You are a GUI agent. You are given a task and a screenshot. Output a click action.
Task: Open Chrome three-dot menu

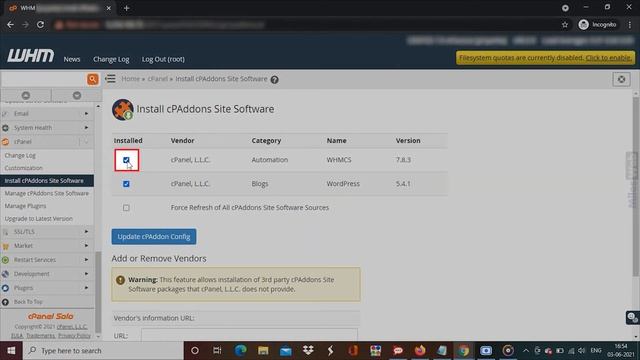pos(630,24)
